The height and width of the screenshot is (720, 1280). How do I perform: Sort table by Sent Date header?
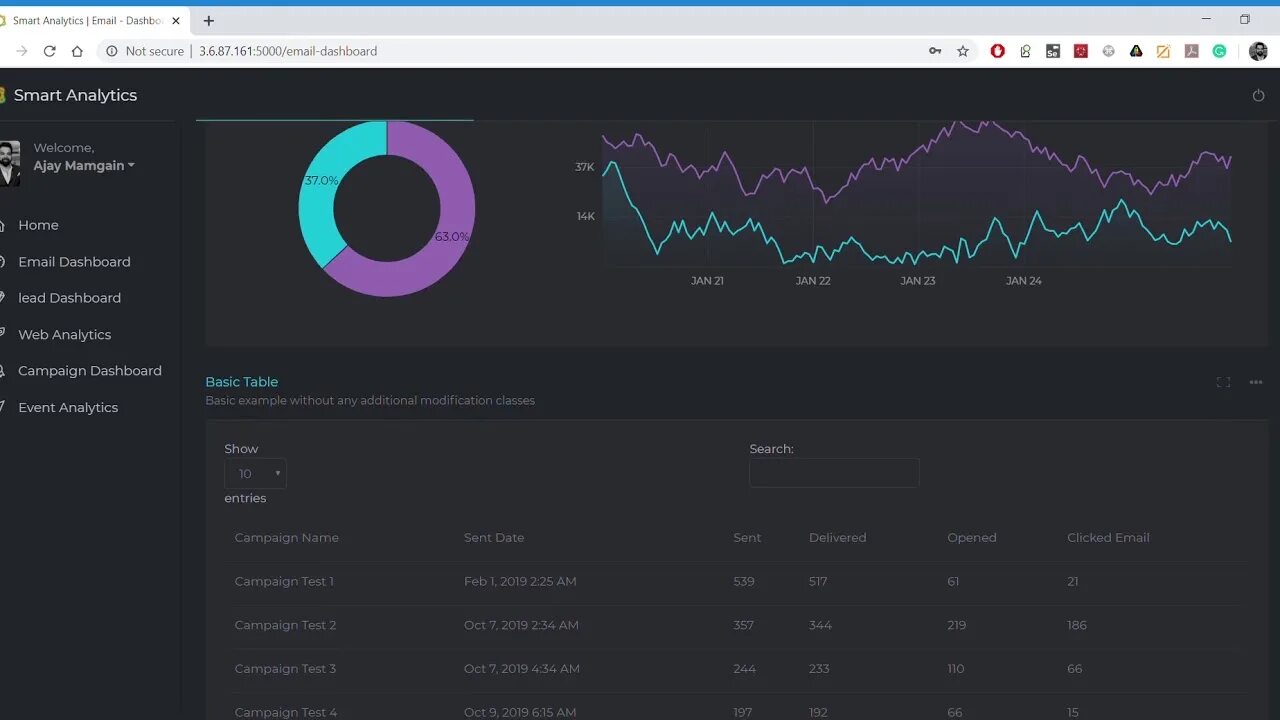point(494,538)
